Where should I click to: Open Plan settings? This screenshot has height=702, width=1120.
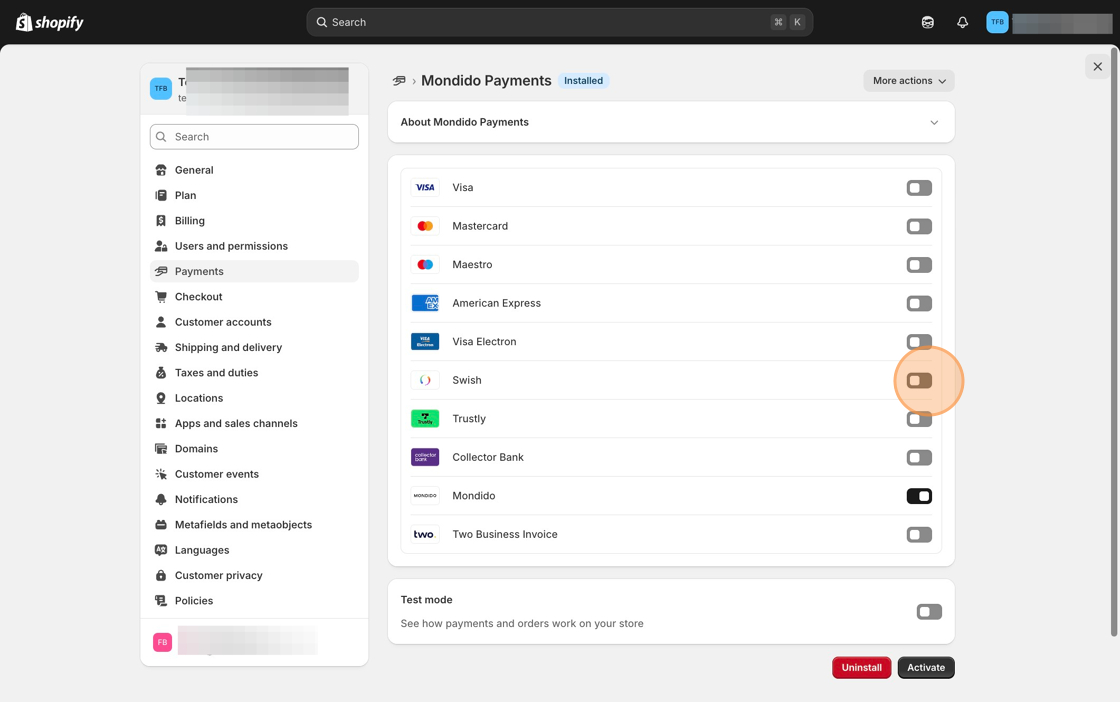(x=254, y=195)
